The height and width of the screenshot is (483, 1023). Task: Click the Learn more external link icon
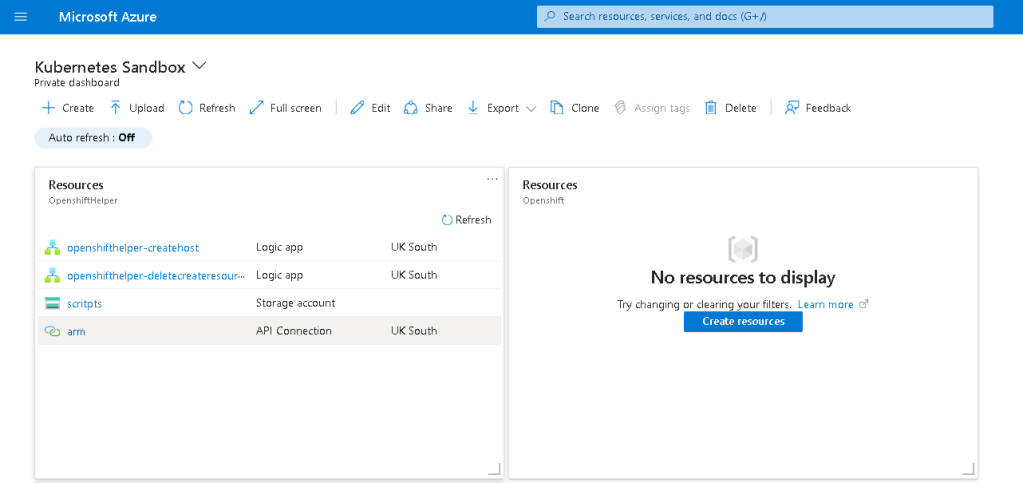click(864, 304)
